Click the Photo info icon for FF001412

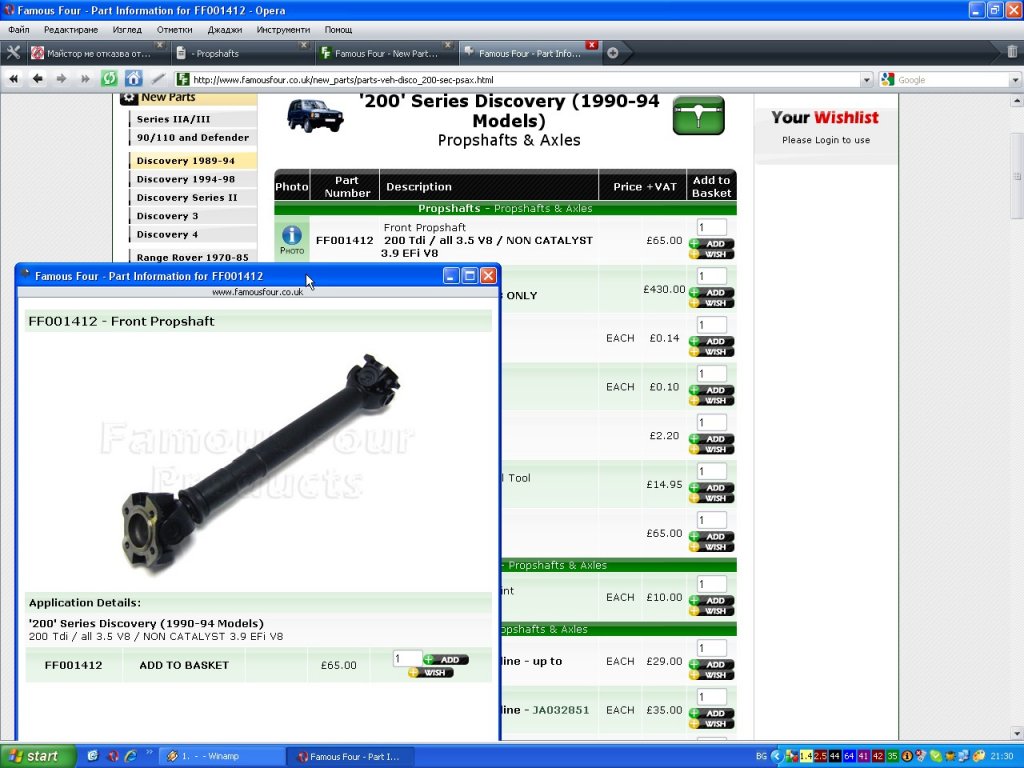292,239
